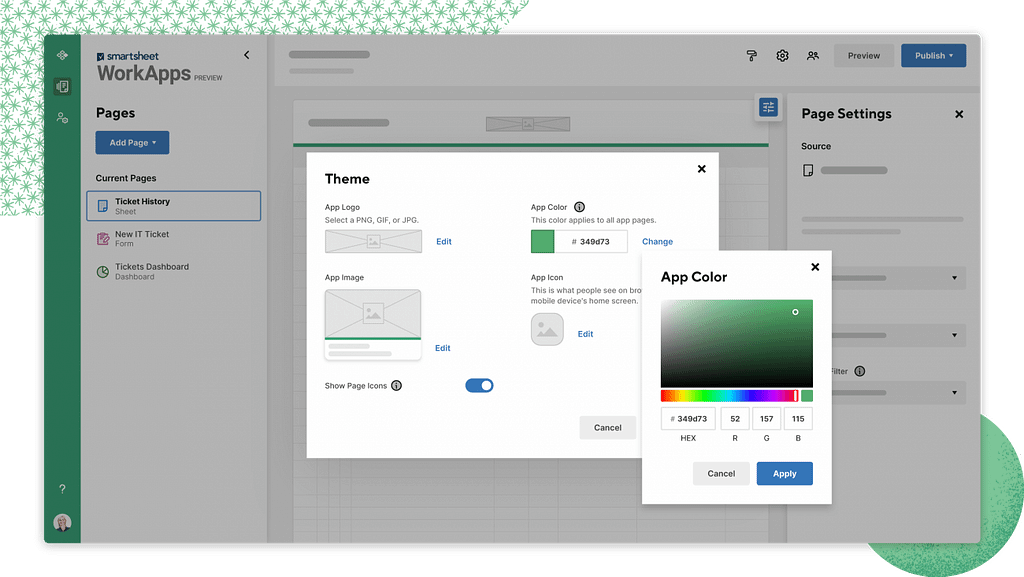The image size is (1024, 577).
Task: Click the HEX field in color picker
Action: pyautogui.click(x=688, y=419)
